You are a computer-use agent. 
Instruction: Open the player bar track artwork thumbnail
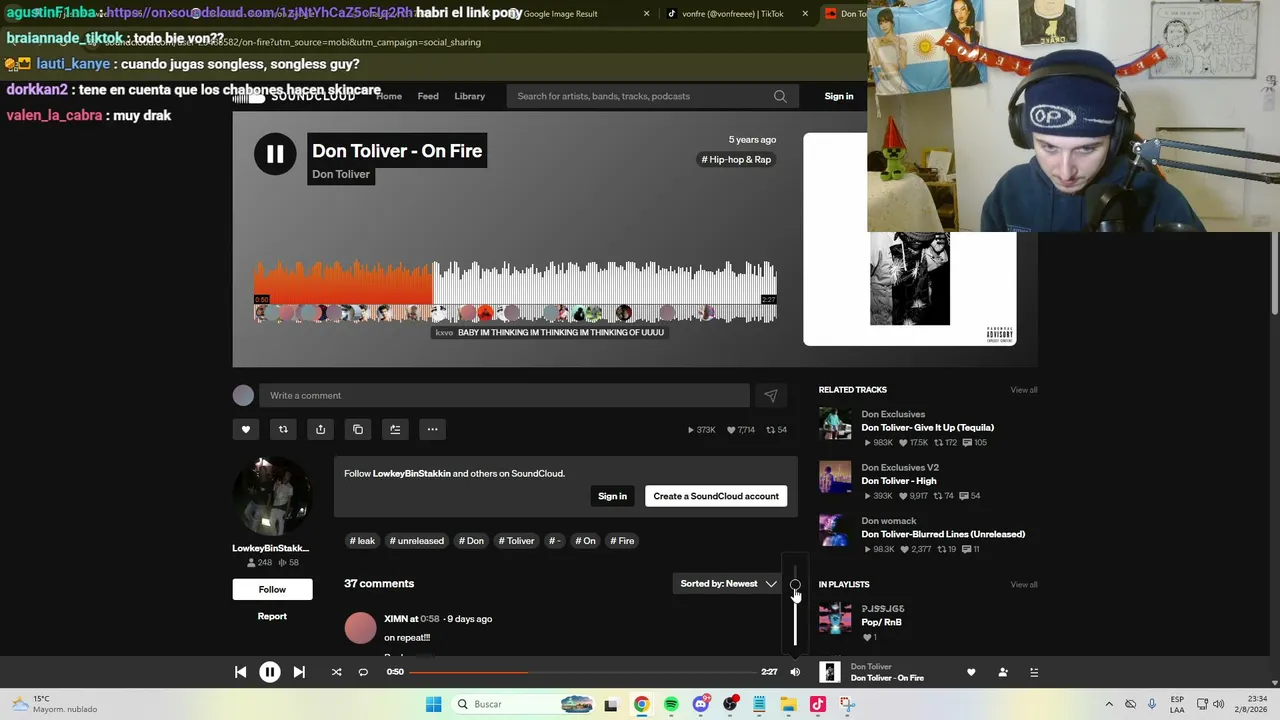point(830,672)
